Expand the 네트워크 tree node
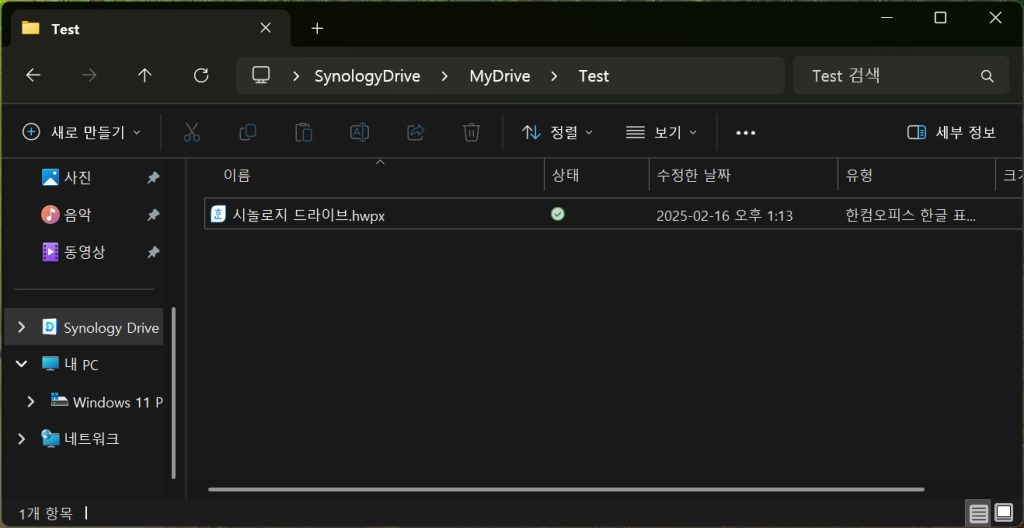 tap(22, 438)
